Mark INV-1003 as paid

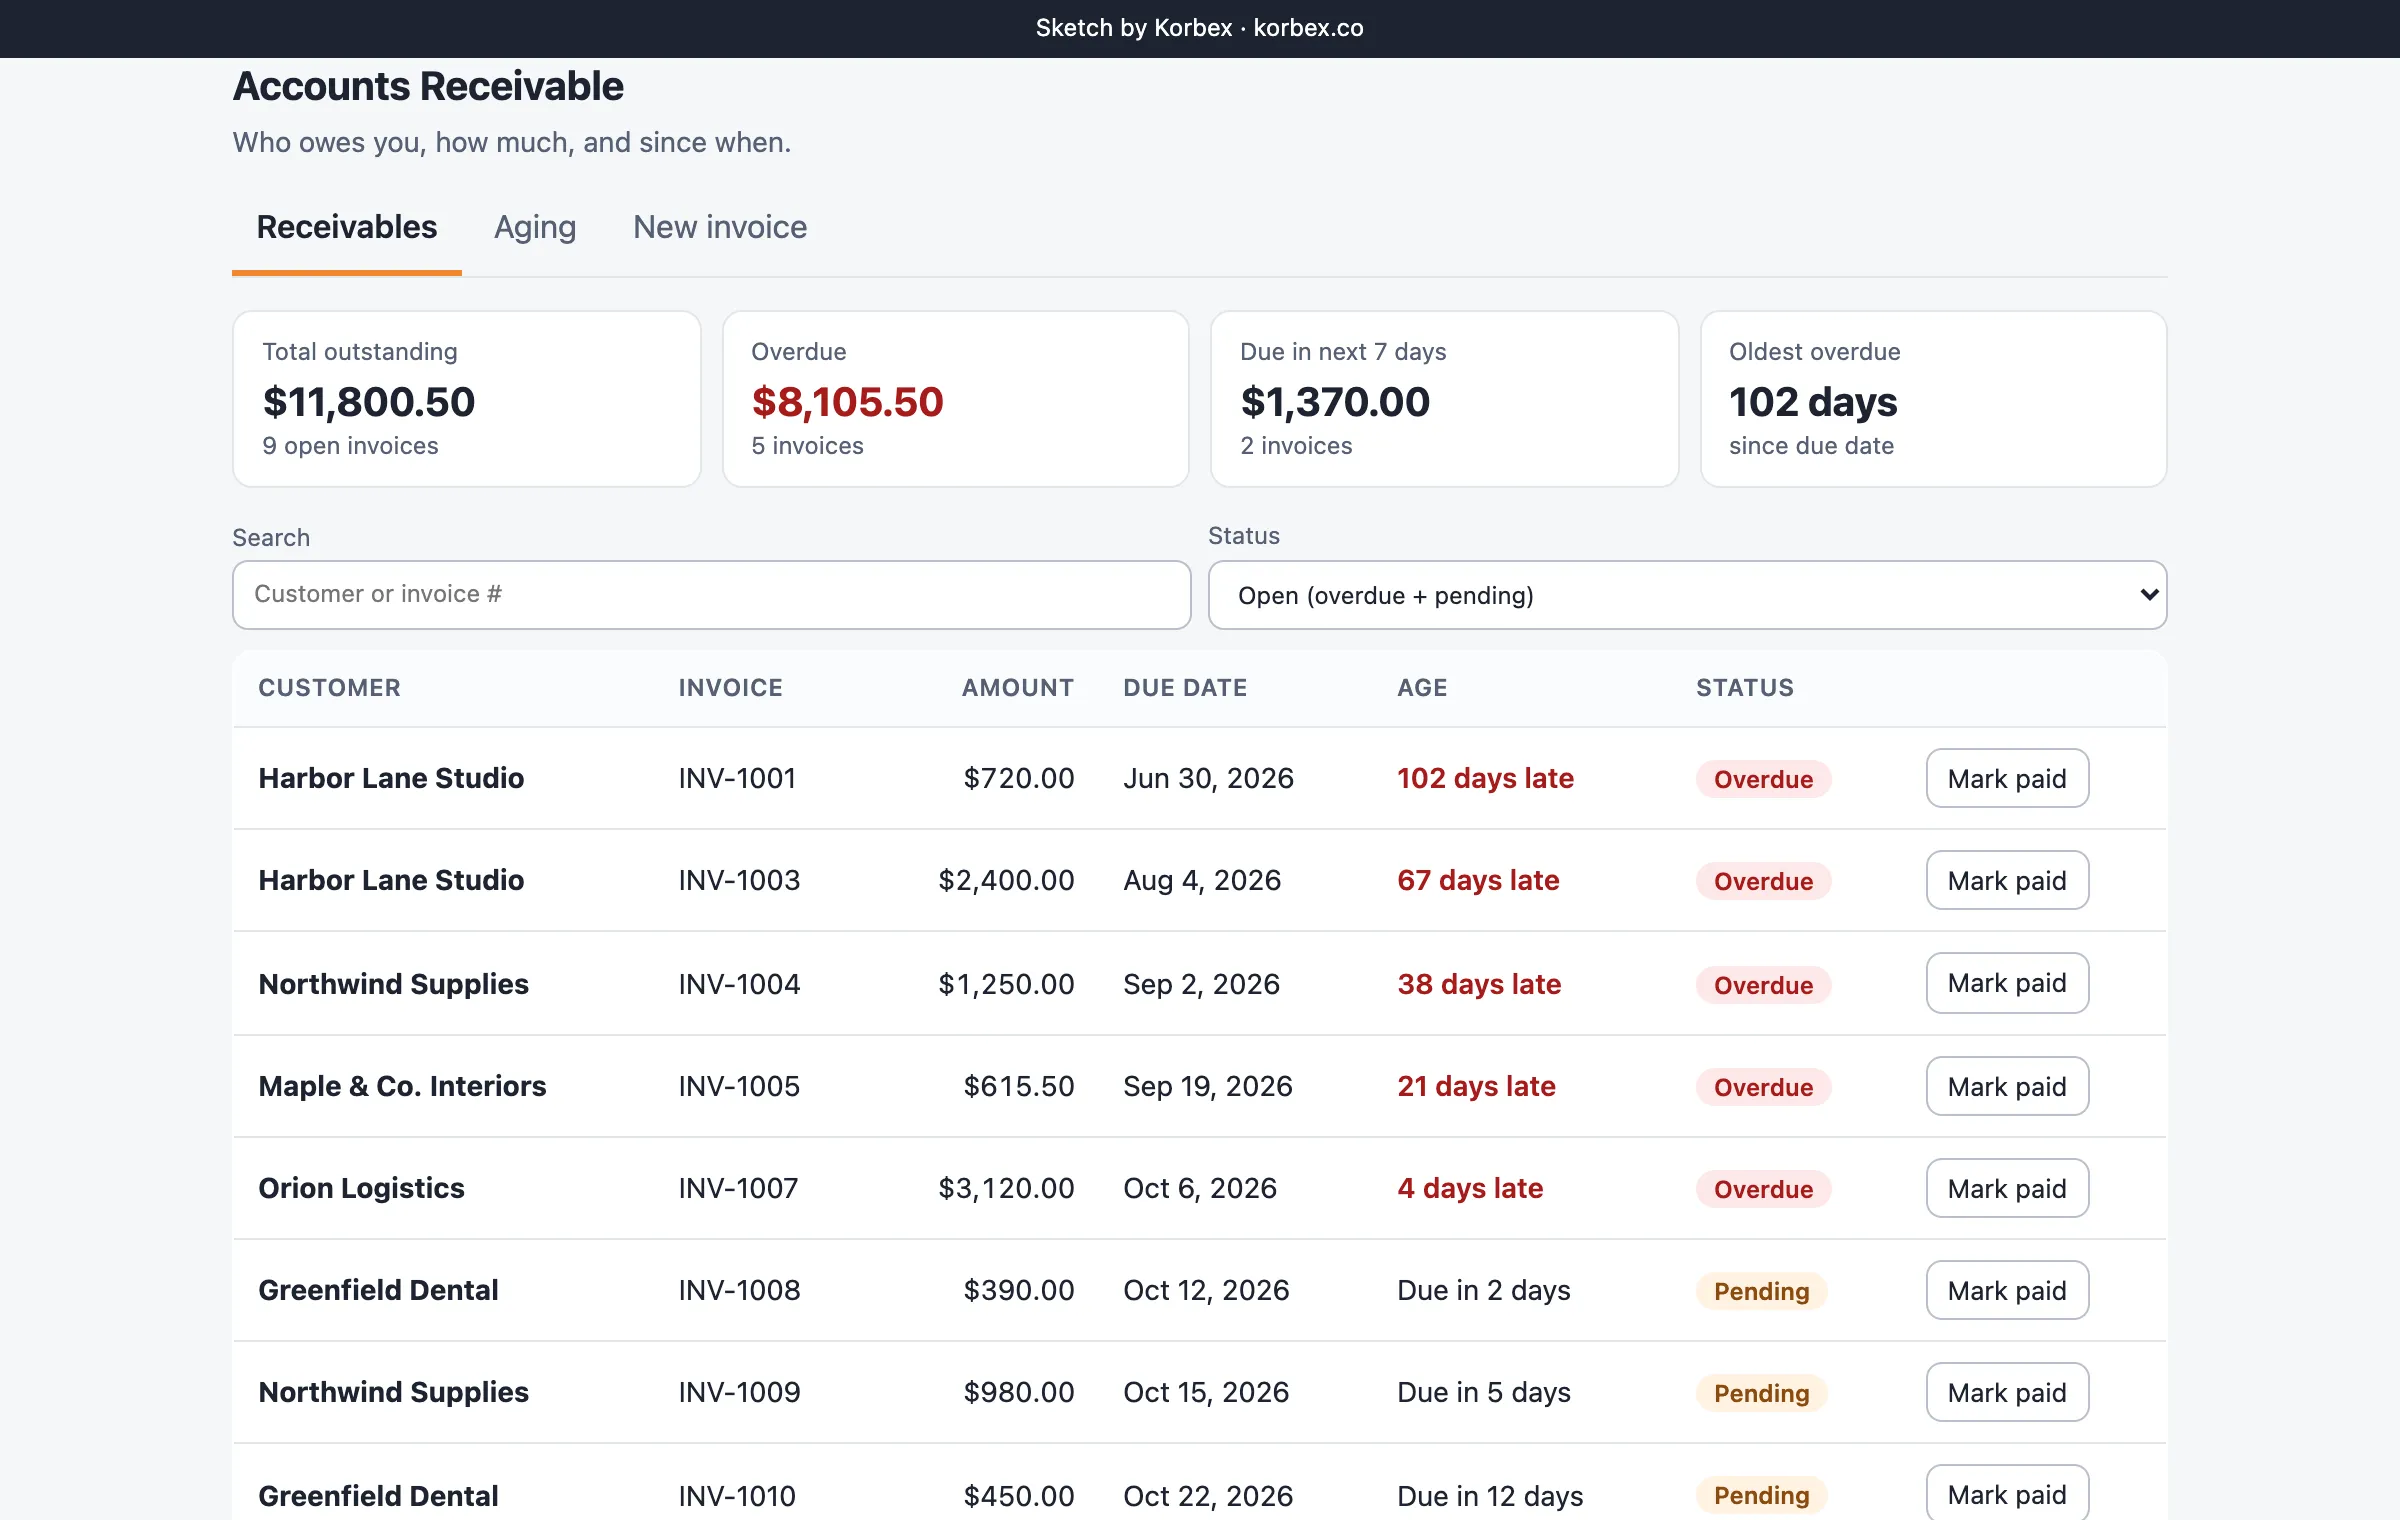[2007, 880]
